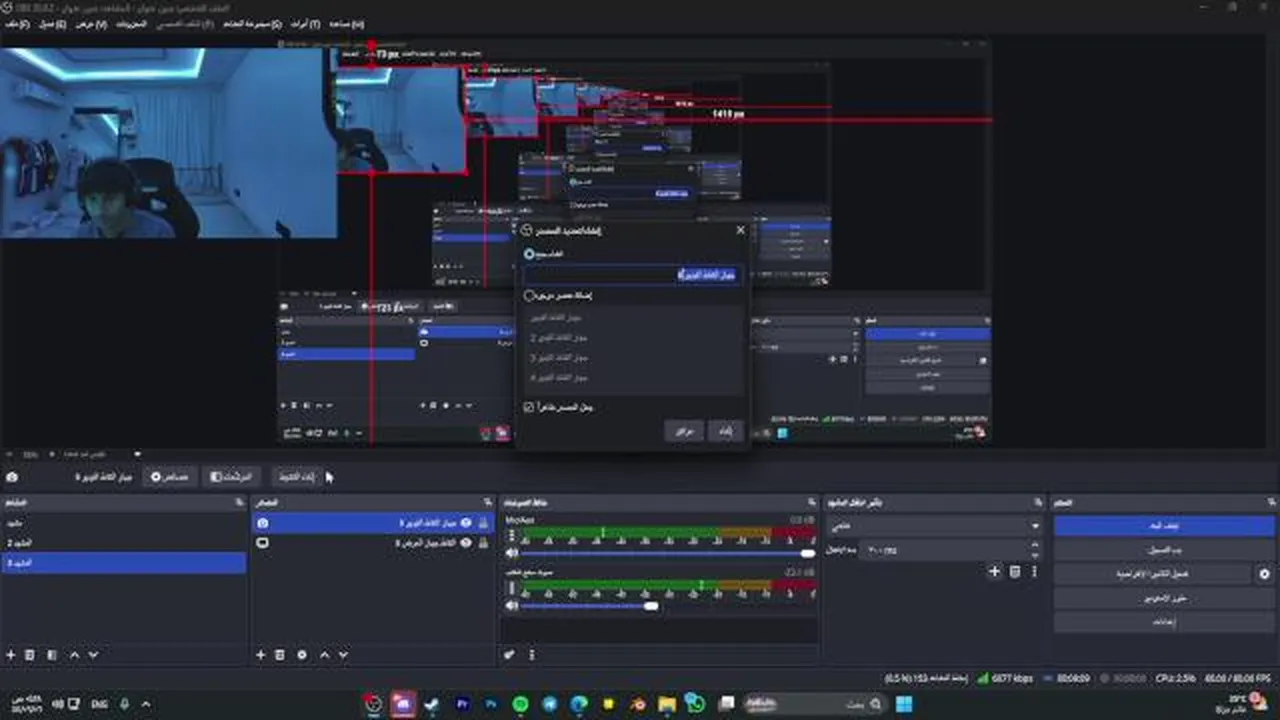
Task: Move source up with the Sources up arrow
Action: pos(324,655)
